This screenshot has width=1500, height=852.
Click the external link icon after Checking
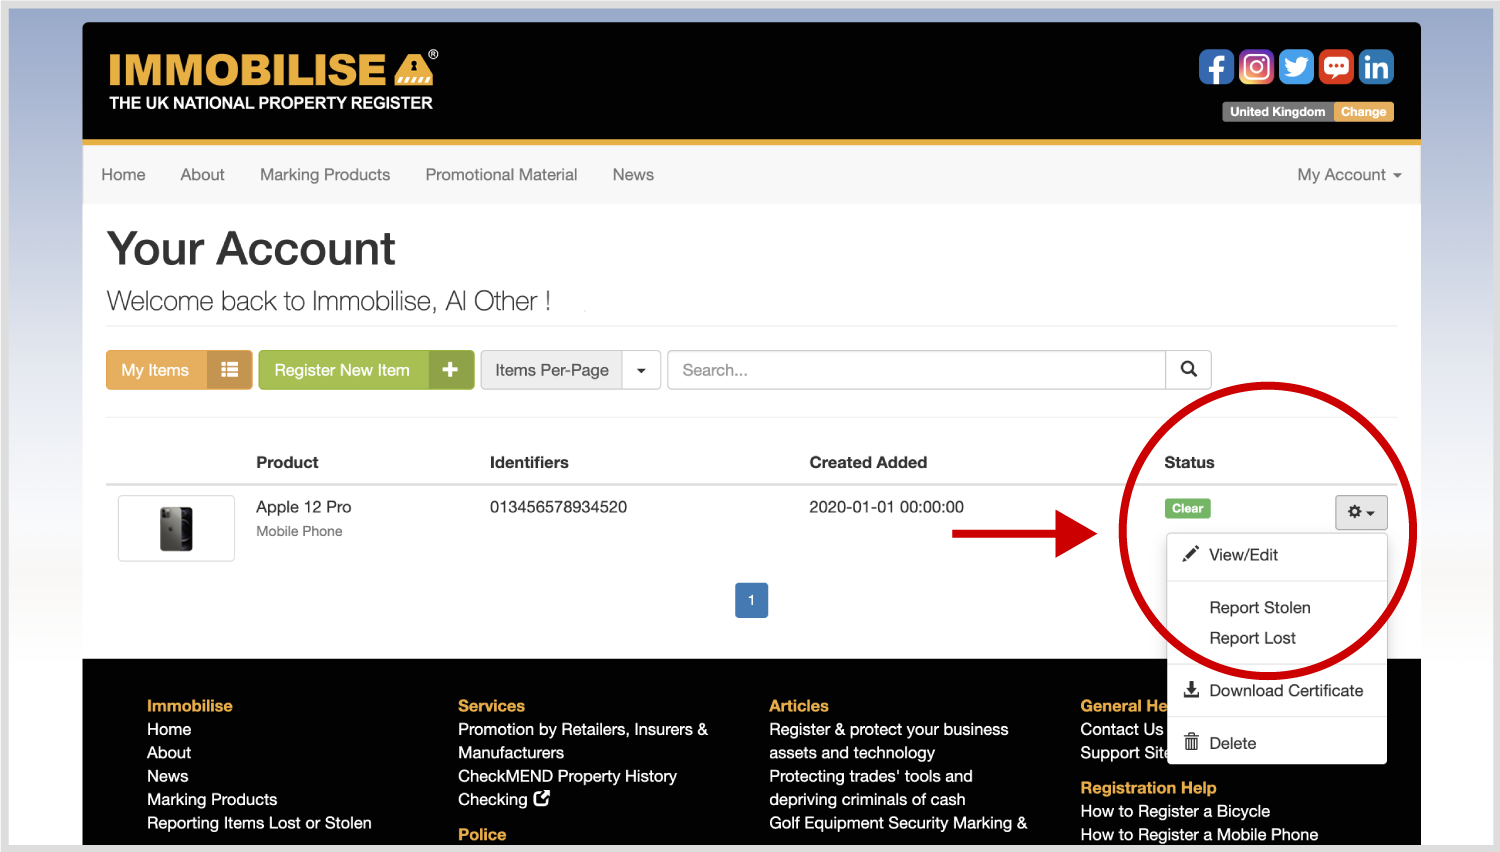click(x=542, y=798)
